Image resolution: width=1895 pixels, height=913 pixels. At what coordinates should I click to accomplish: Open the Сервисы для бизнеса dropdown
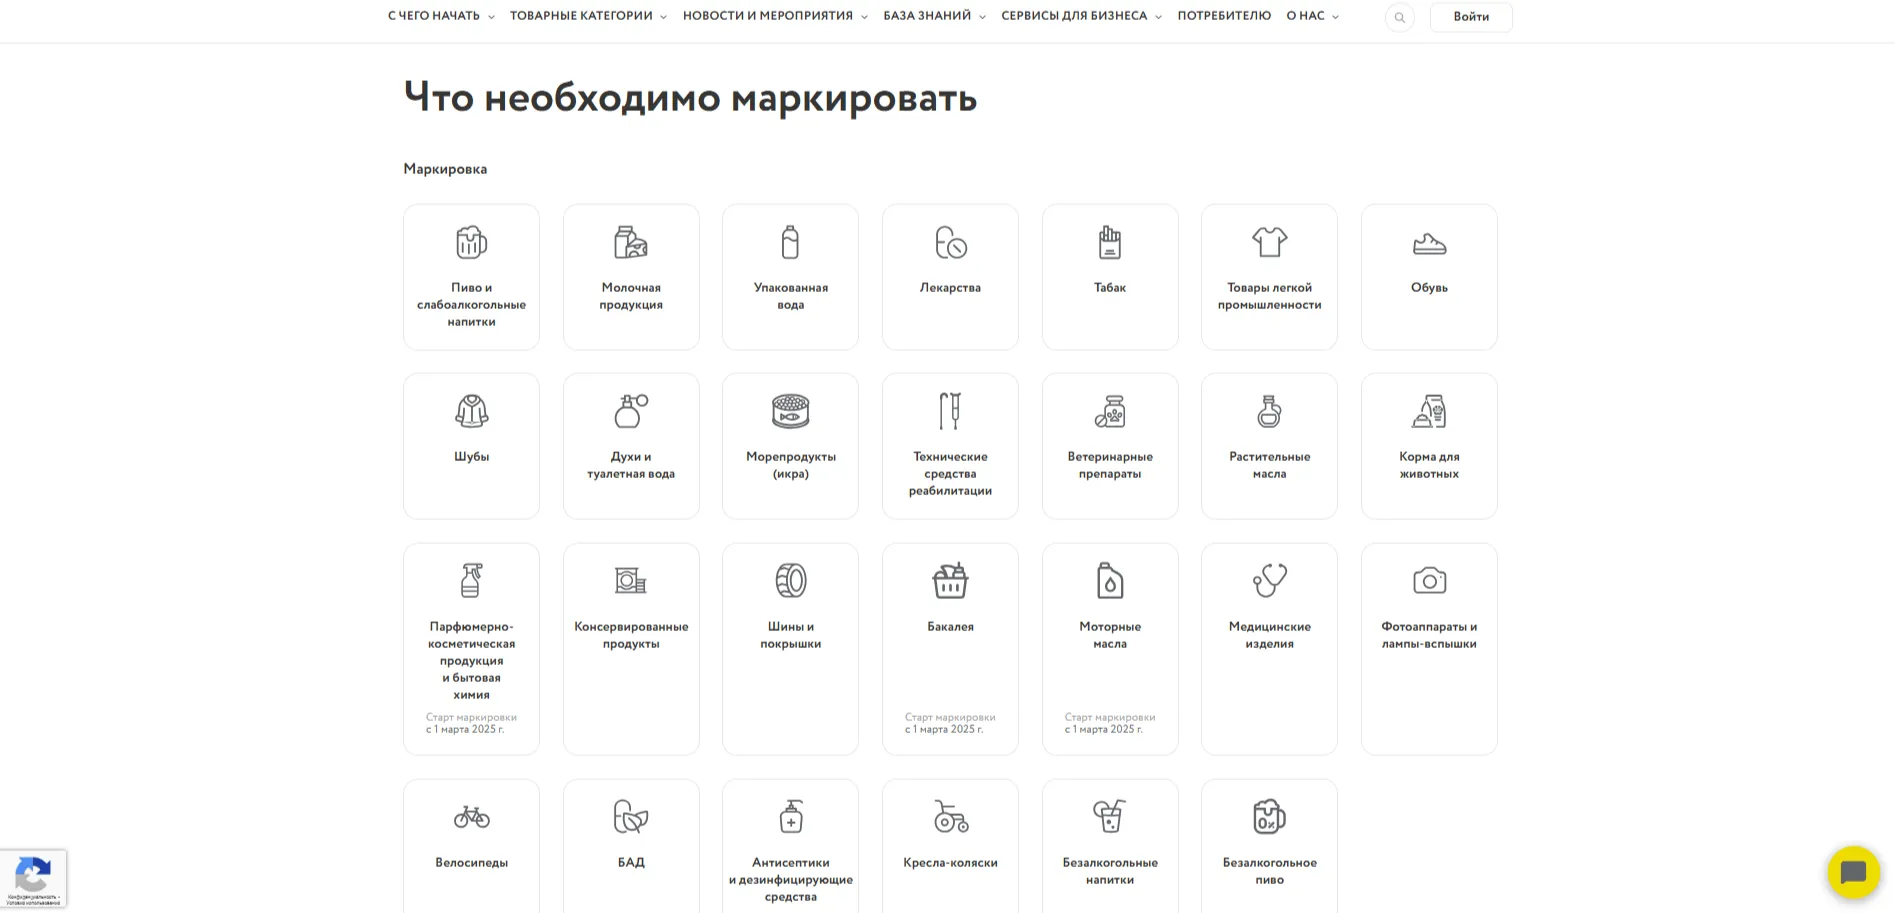point(1080,16)
